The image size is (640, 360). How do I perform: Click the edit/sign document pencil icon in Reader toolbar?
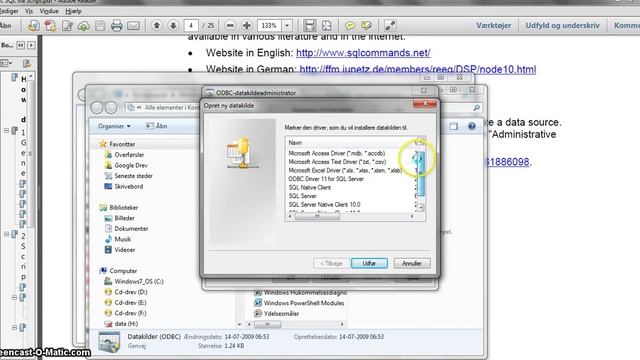pyautogui.click(x=67, y=26)
